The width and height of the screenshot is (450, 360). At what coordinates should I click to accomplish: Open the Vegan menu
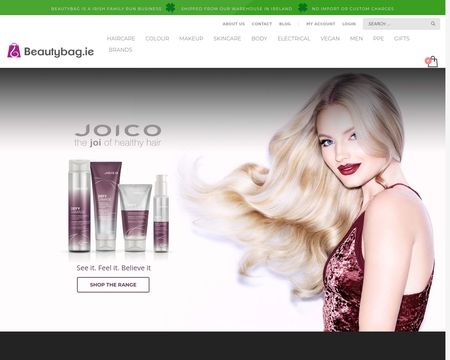click(330, 38)
